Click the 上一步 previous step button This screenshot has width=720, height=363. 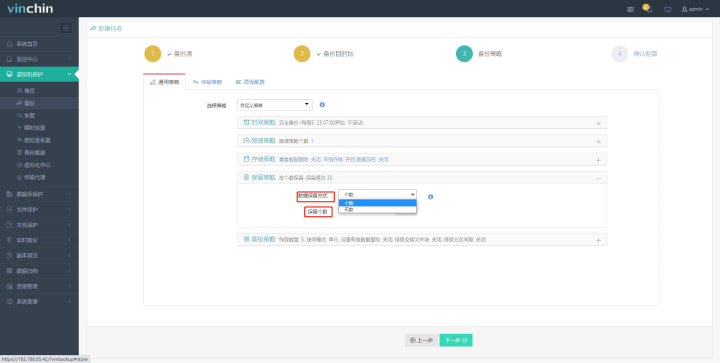421,340
